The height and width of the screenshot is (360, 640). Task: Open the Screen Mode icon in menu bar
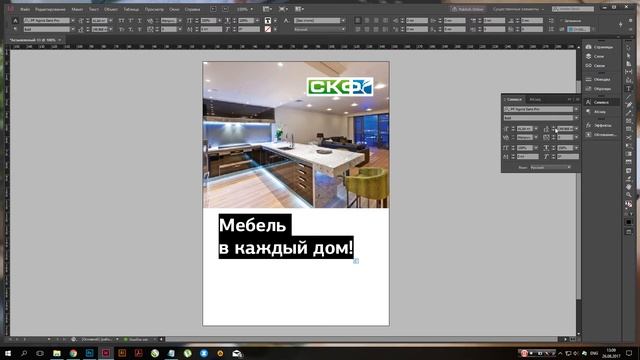pyautogui.click(x=283, y=9)
